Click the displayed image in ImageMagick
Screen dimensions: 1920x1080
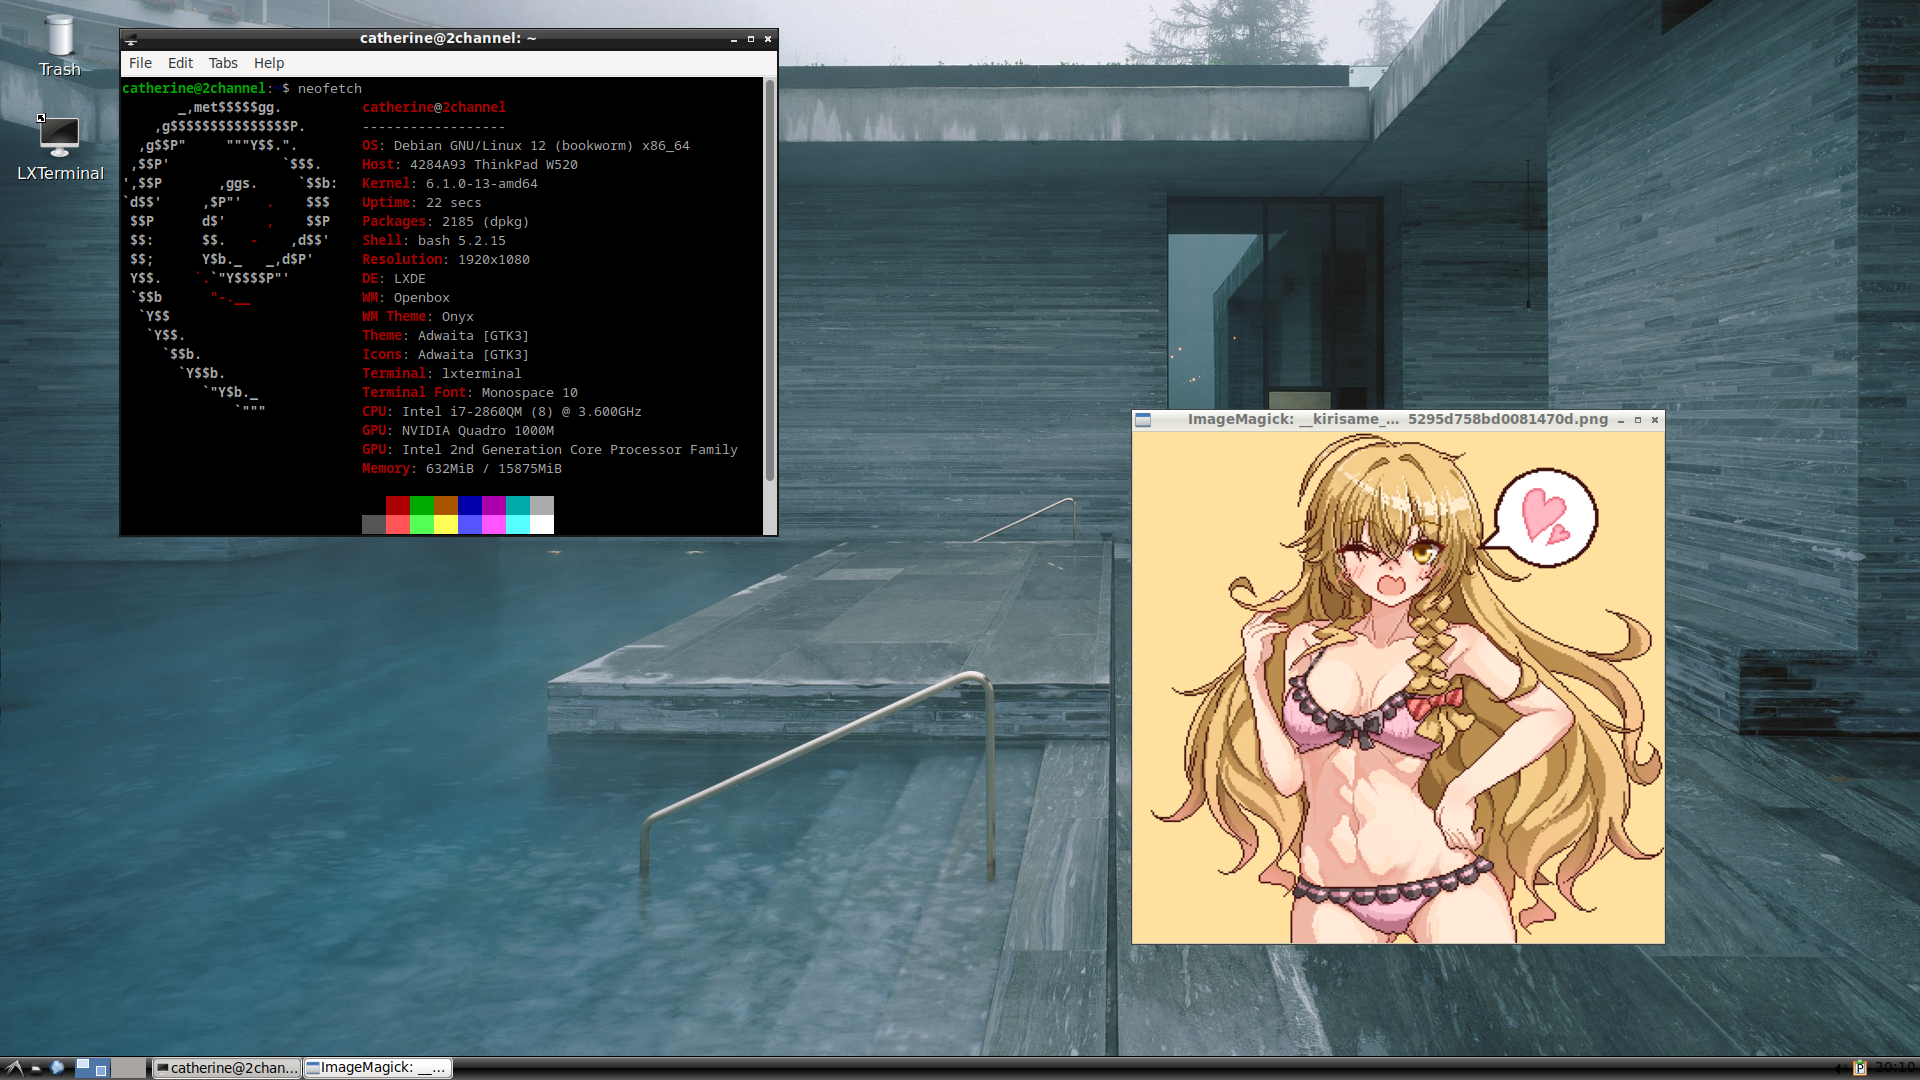coord(1398,688)
